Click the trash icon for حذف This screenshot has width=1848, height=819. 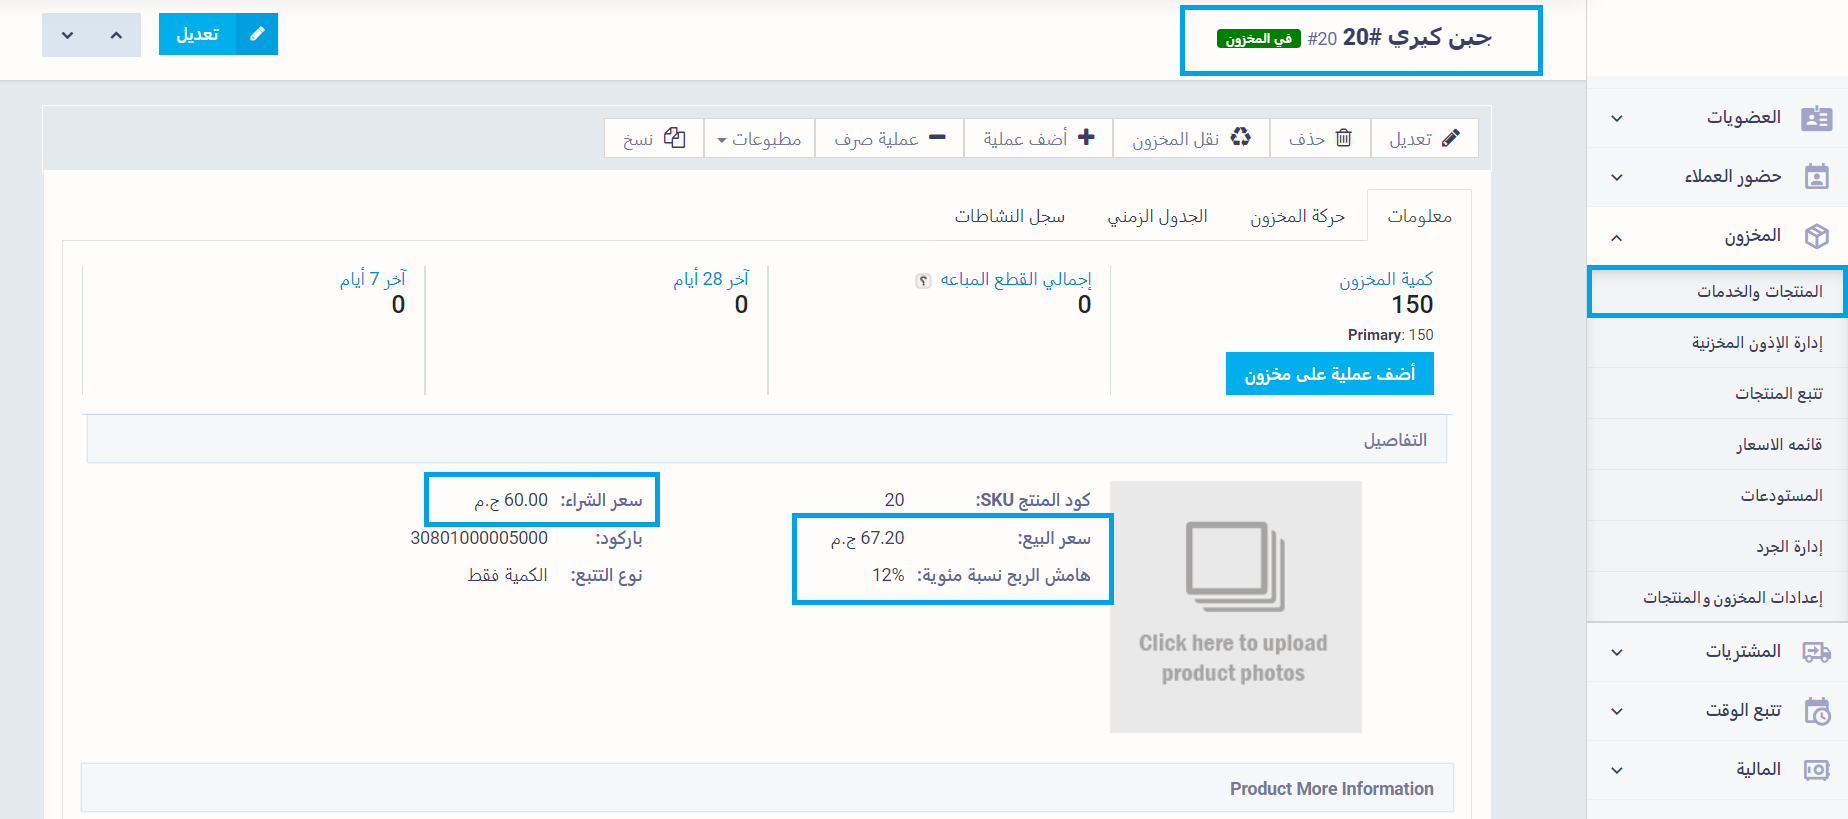tap(1344, 138)
